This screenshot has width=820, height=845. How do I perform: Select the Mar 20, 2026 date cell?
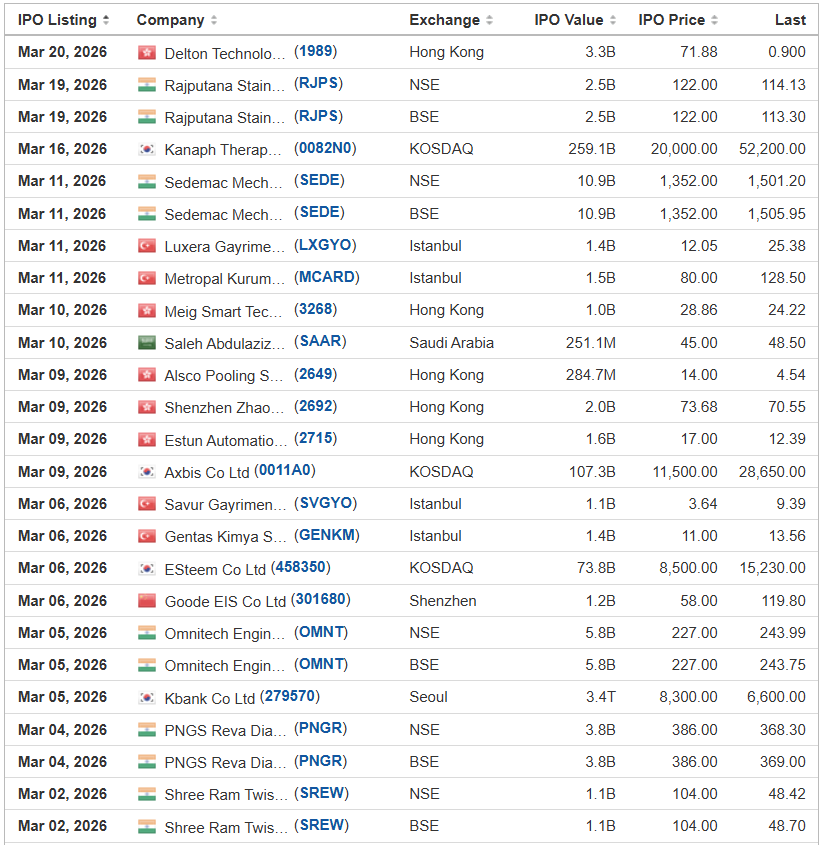(x=62, y=52)
